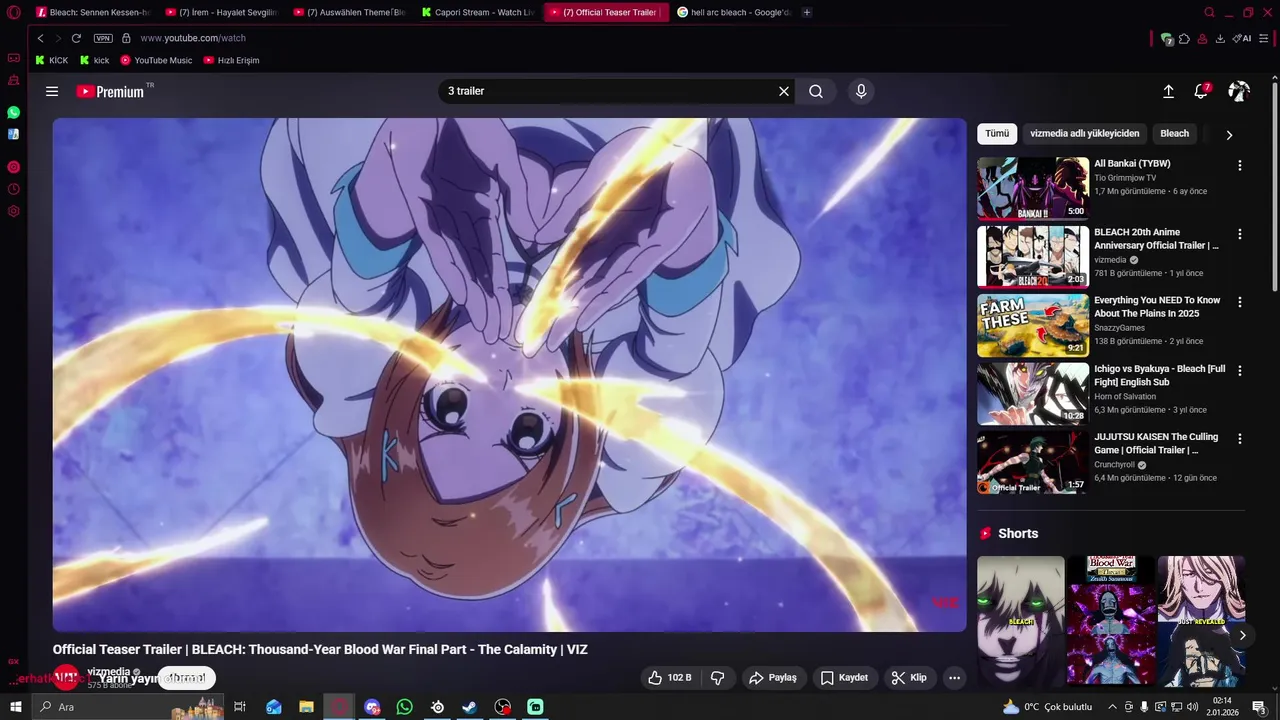1280x720 pixels.
Task: Open BLEACH 20th Anime Anniversary Official Trailer title
Action: click(1156, 239)
